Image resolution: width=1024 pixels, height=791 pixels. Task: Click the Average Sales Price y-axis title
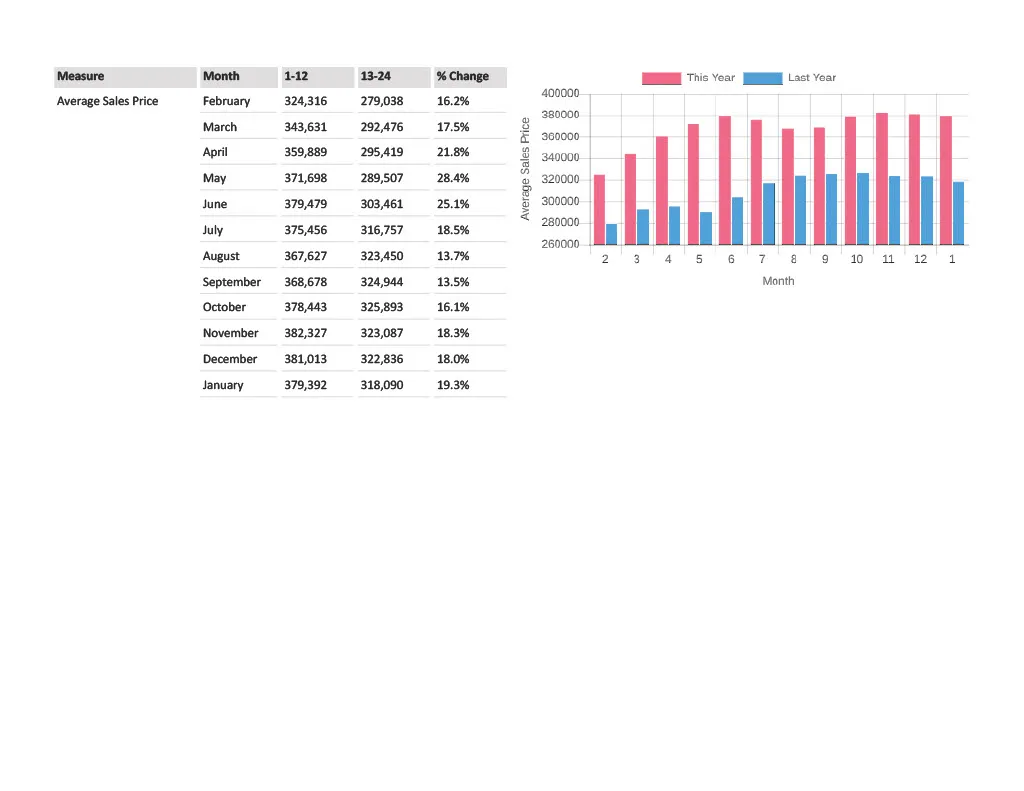pyautogui.click(x=525, y=169)
